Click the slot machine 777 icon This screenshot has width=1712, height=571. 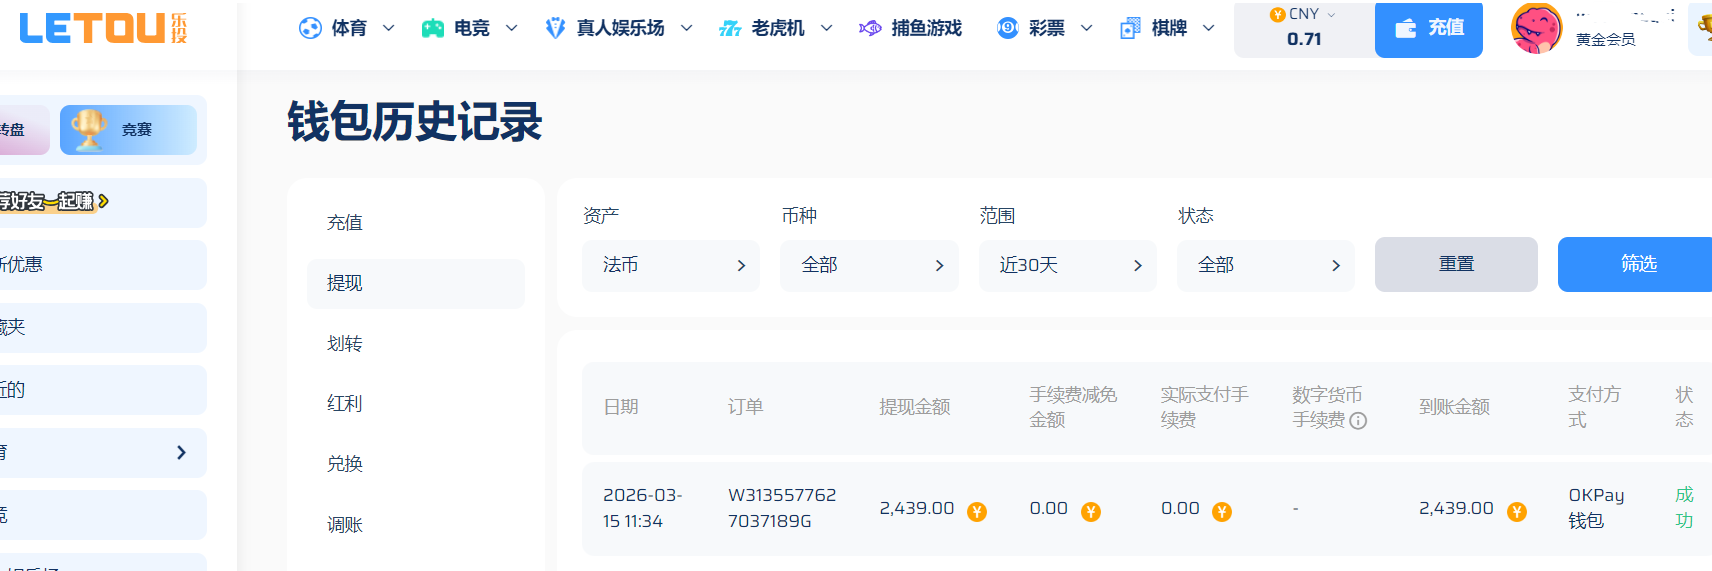coord(730,29)
